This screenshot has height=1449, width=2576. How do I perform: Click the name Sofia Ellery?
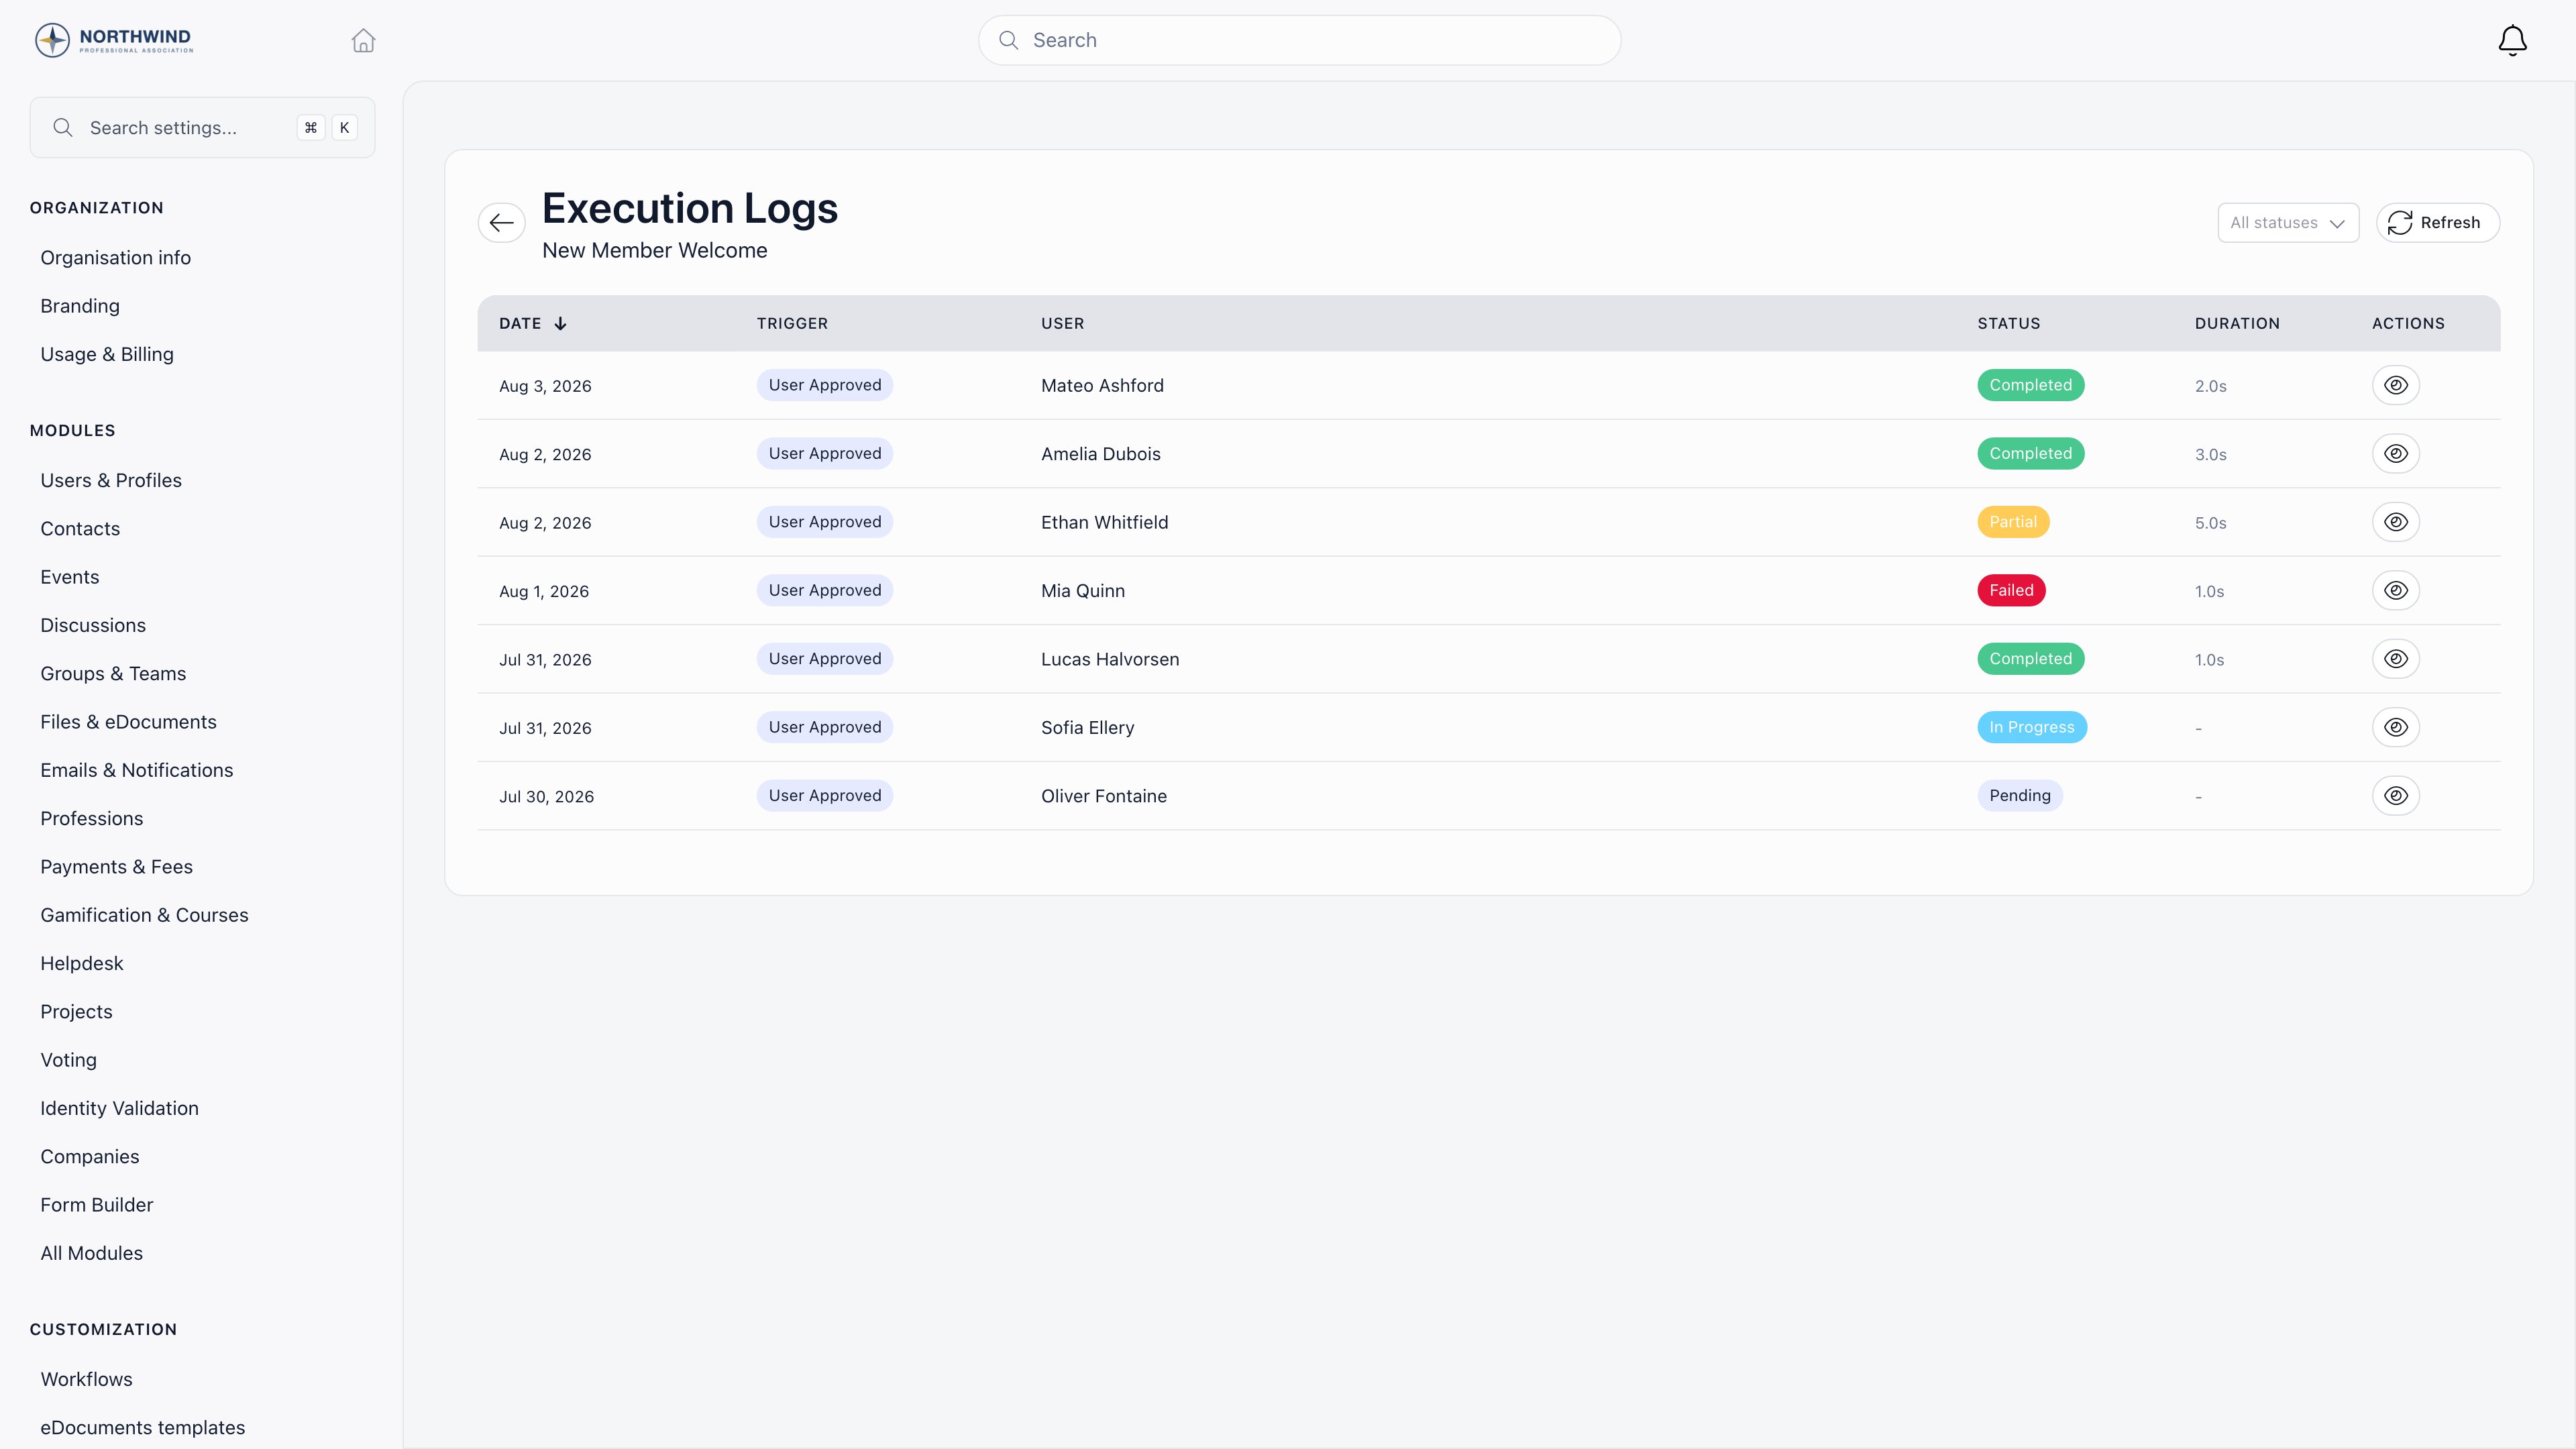point(1087,728)
